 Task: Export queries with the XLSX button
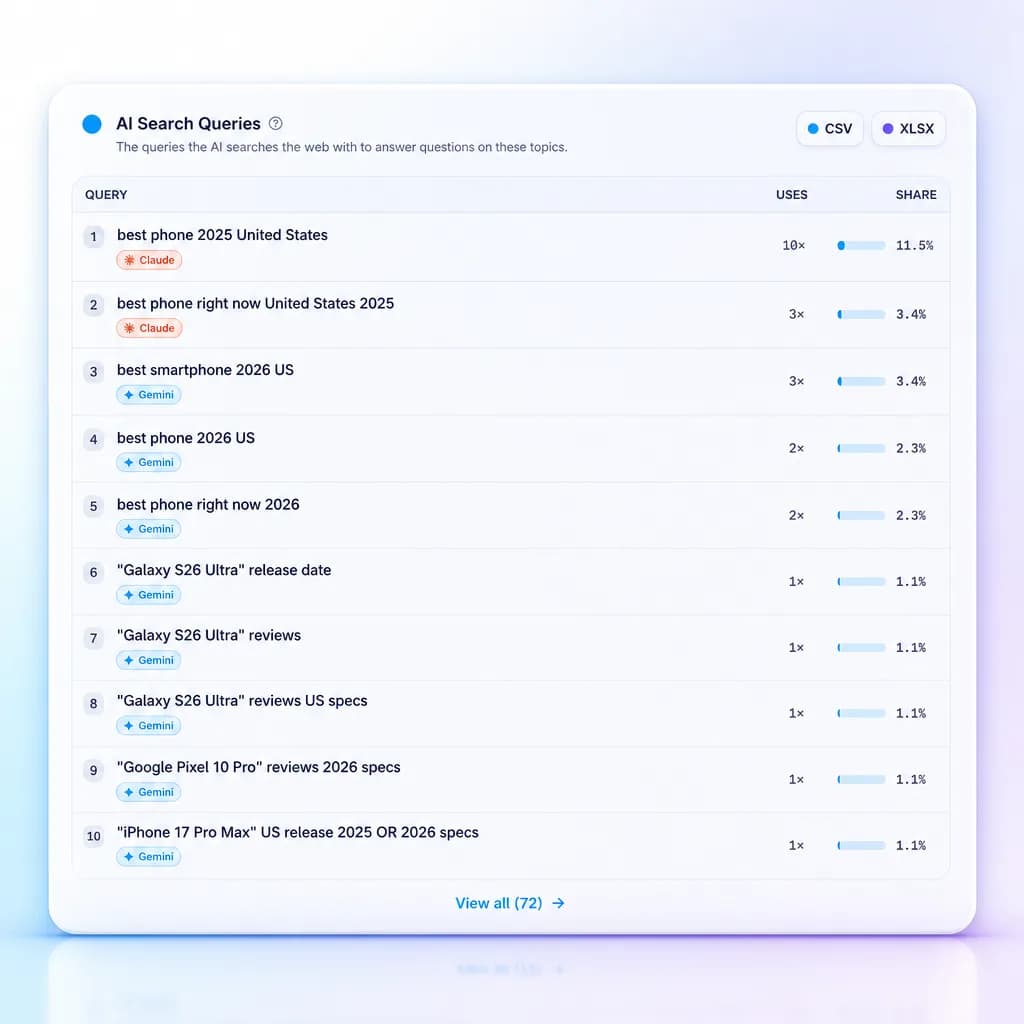(908, 129)
